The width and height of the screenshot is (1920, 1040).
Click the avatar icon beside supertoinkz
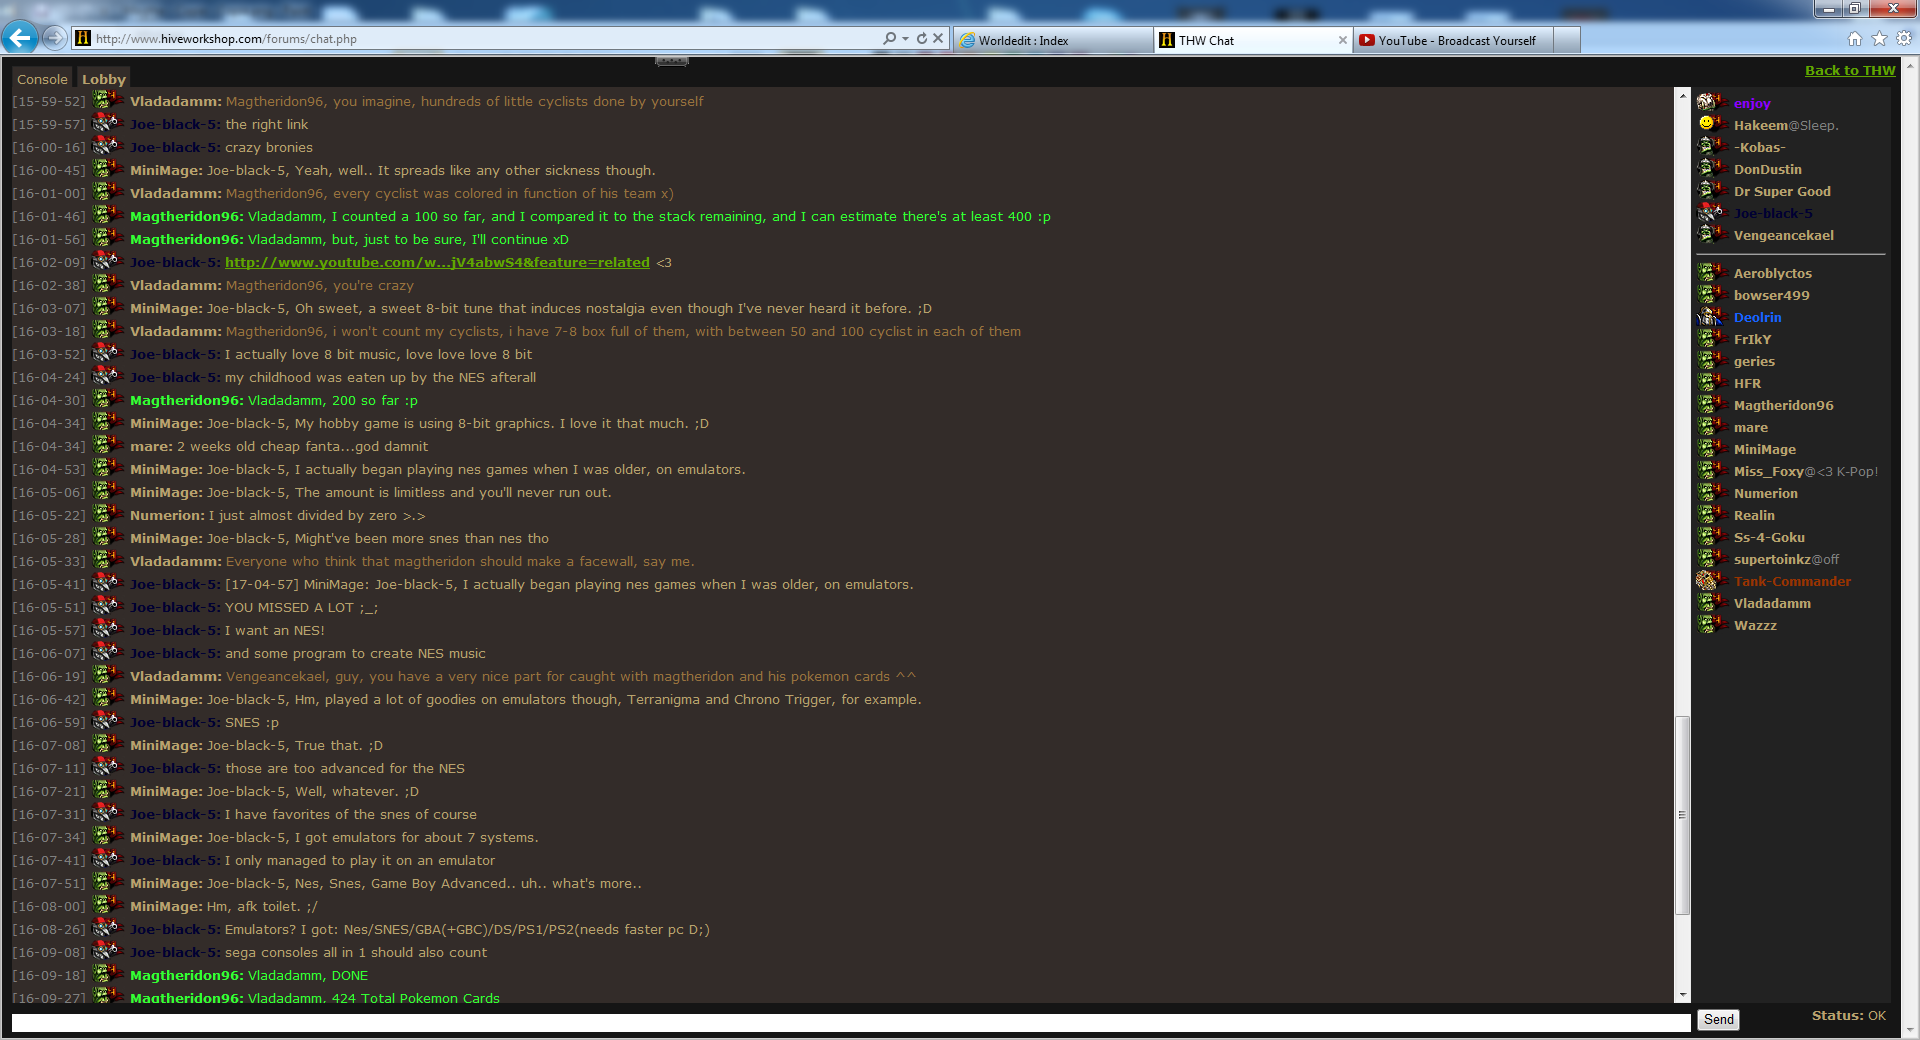click(x=1712, y=558)
